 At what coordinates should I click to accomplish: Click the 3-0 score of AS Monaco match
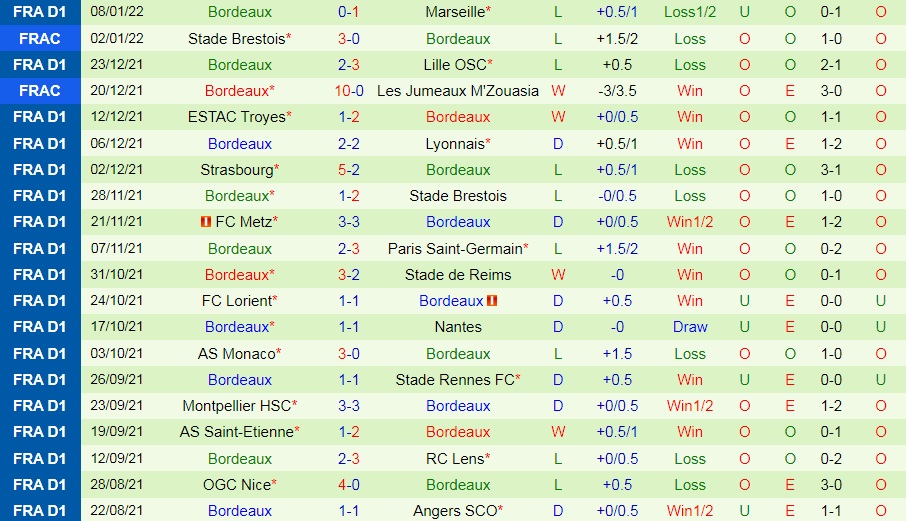point(349,353)
